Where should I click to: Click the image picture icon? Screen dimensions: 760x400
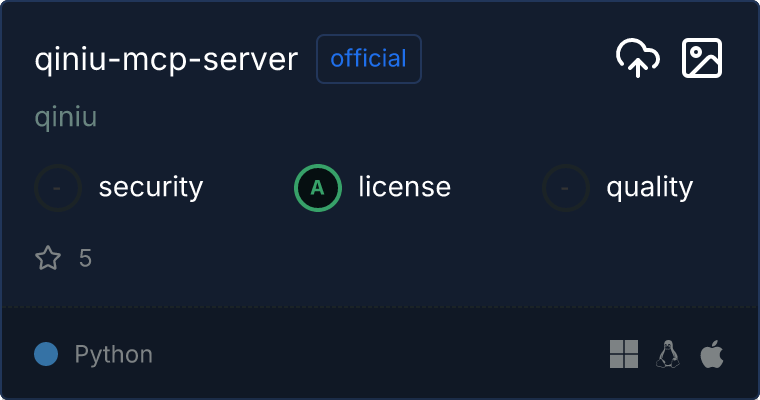click(701, 59)
